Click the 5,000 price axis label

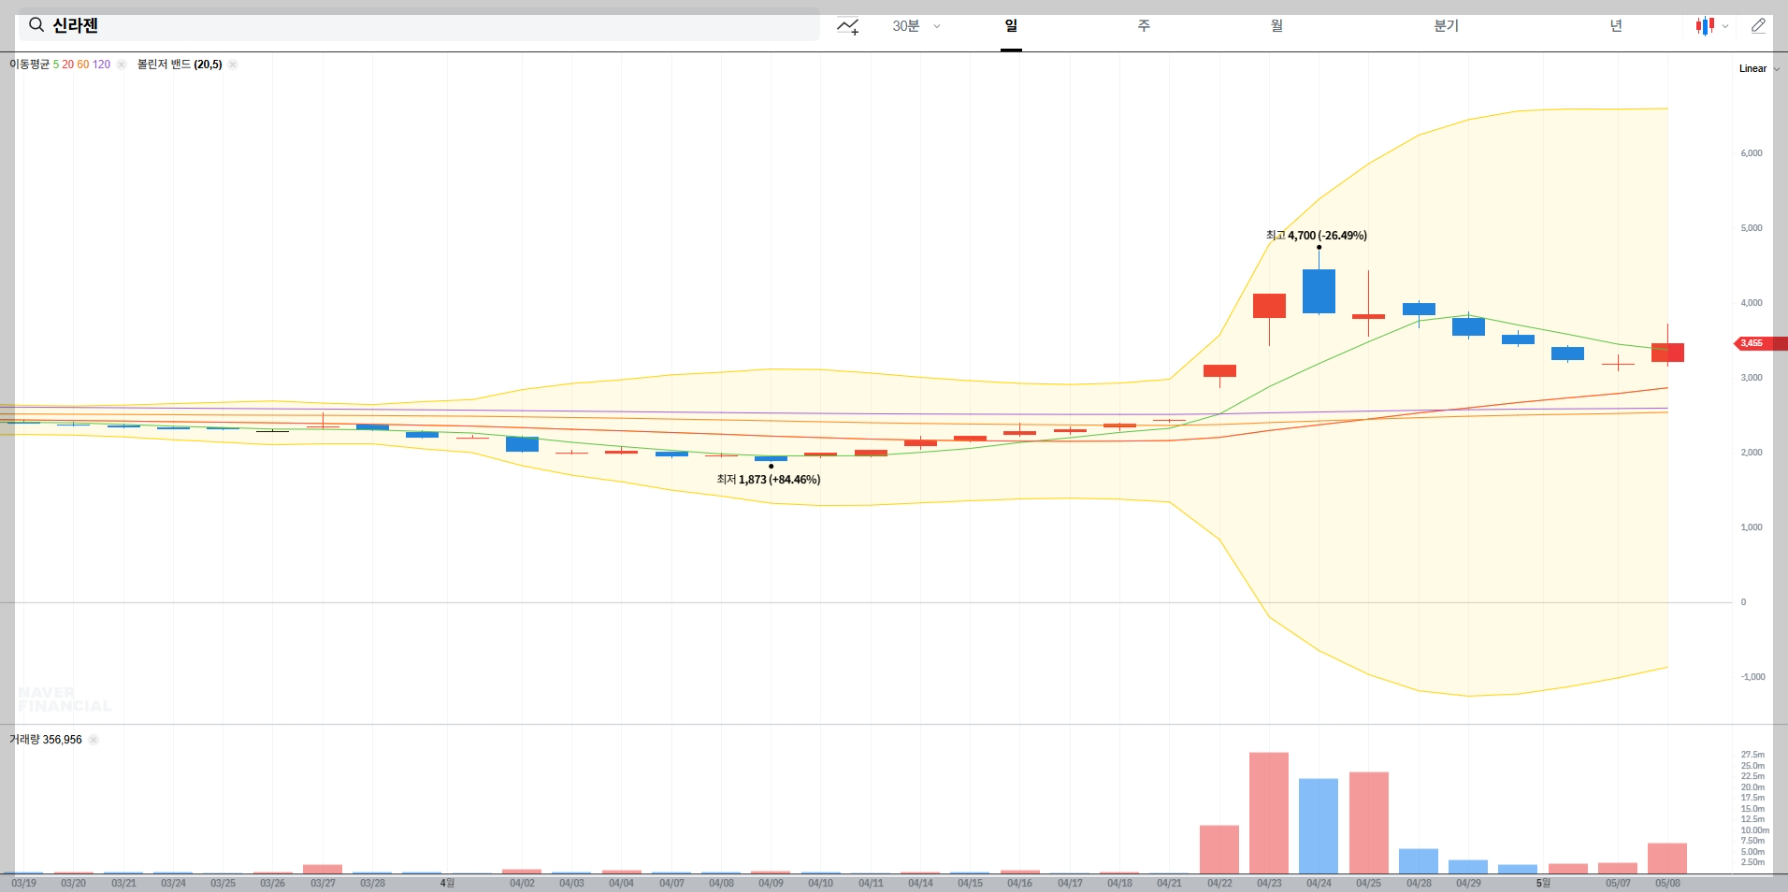click(1752, 228)
